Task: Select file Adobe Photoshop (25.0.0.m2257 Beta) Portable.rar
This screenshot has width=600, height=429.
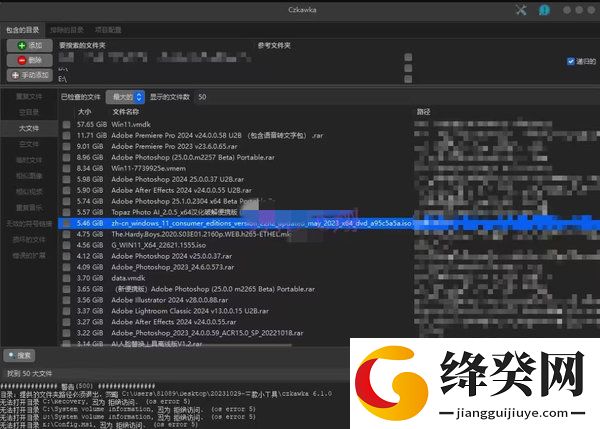Action: click(193, 157)
